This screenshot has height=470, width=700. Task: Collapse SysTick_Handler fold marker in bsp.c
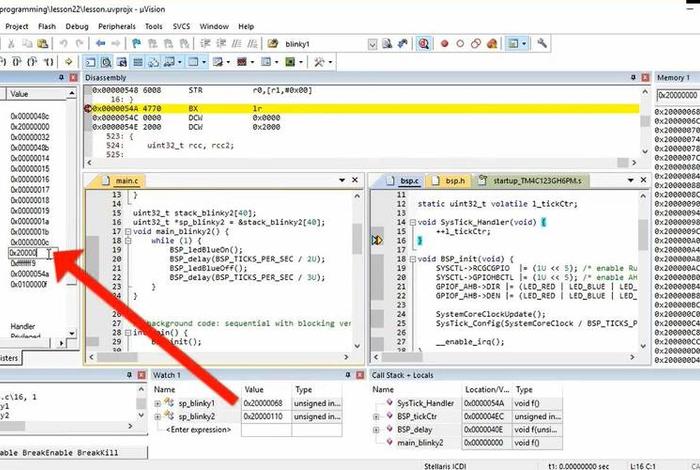(x=412, y=222)
